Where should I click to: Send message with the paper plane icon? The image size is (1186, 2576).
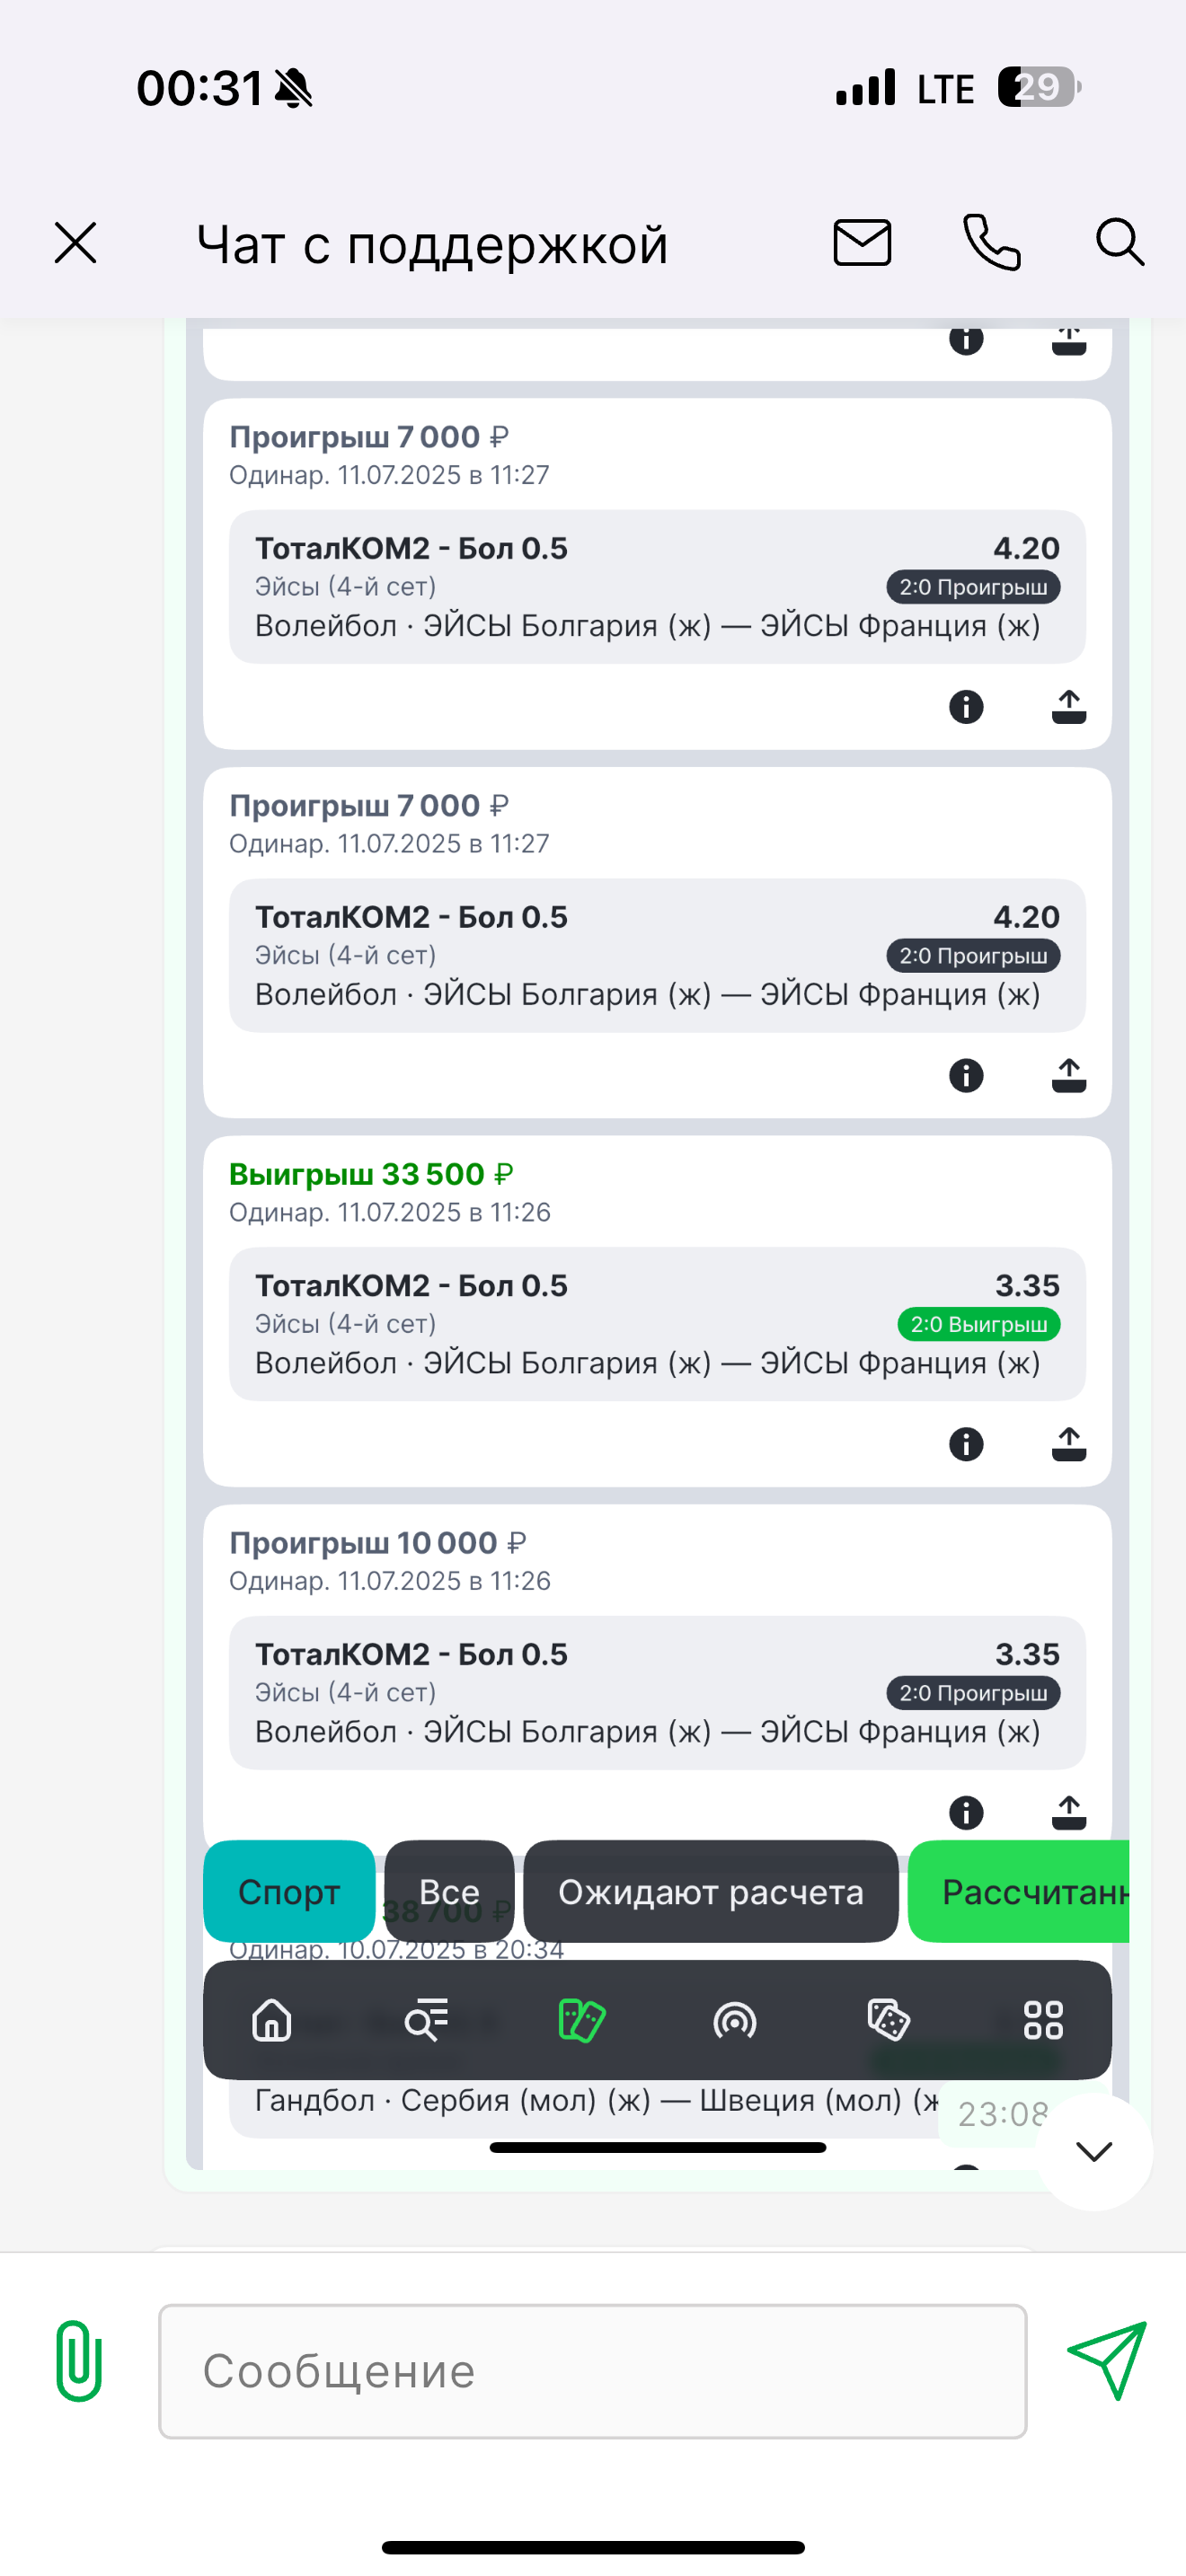click(x=1107, y=2360)
